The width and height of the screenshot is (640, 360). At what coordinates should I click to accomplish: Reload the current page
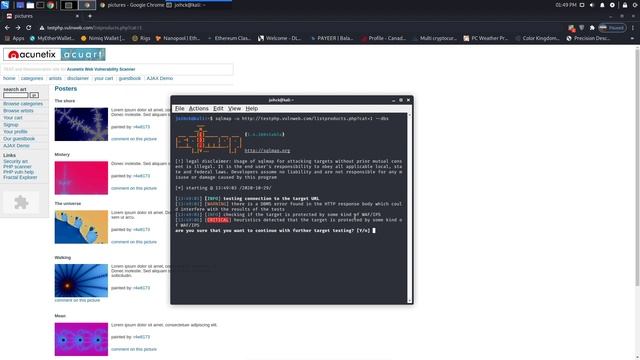[29, 27]
